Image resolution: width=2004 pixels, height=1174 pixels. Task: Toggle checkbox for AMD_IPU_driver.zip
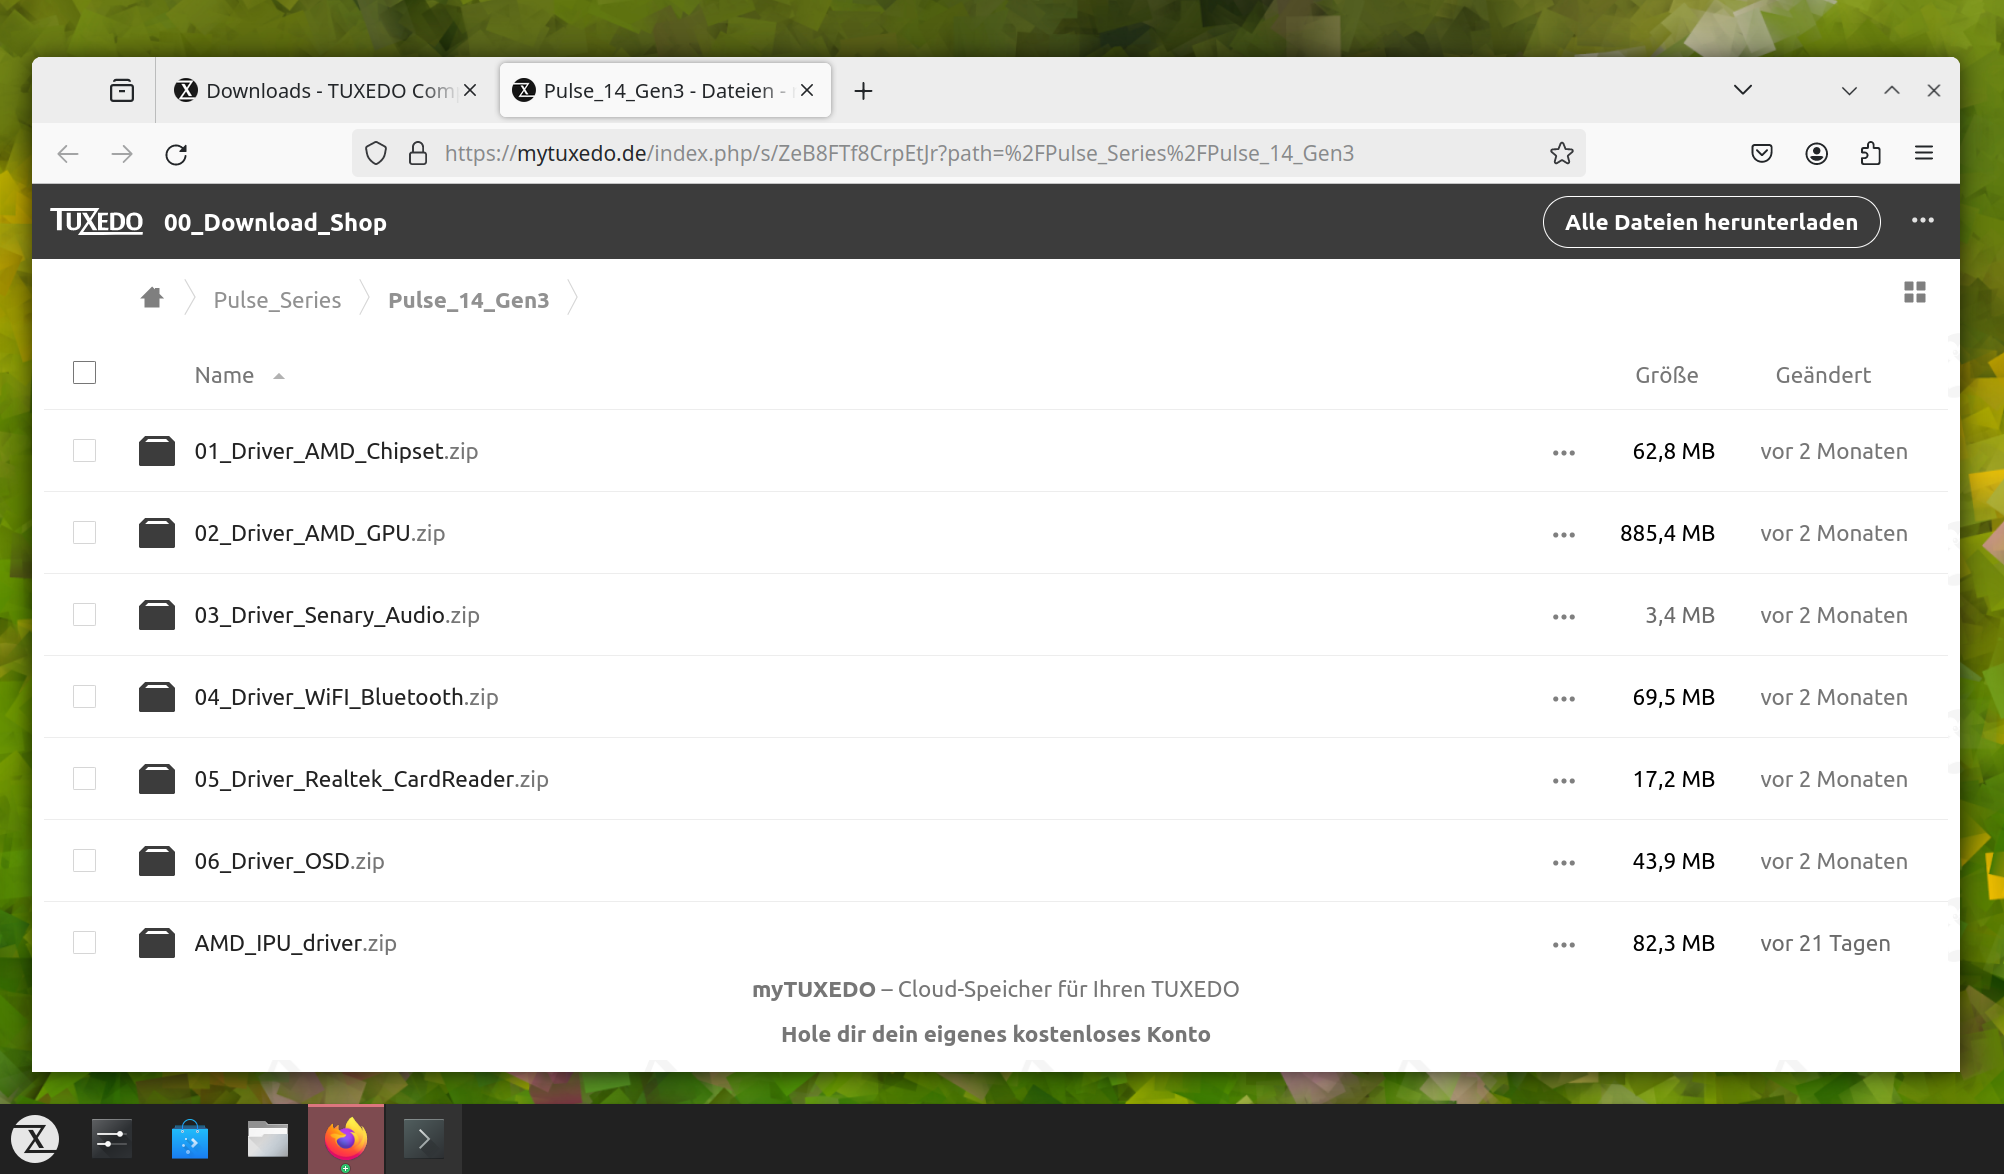click(x=84, y=942)
